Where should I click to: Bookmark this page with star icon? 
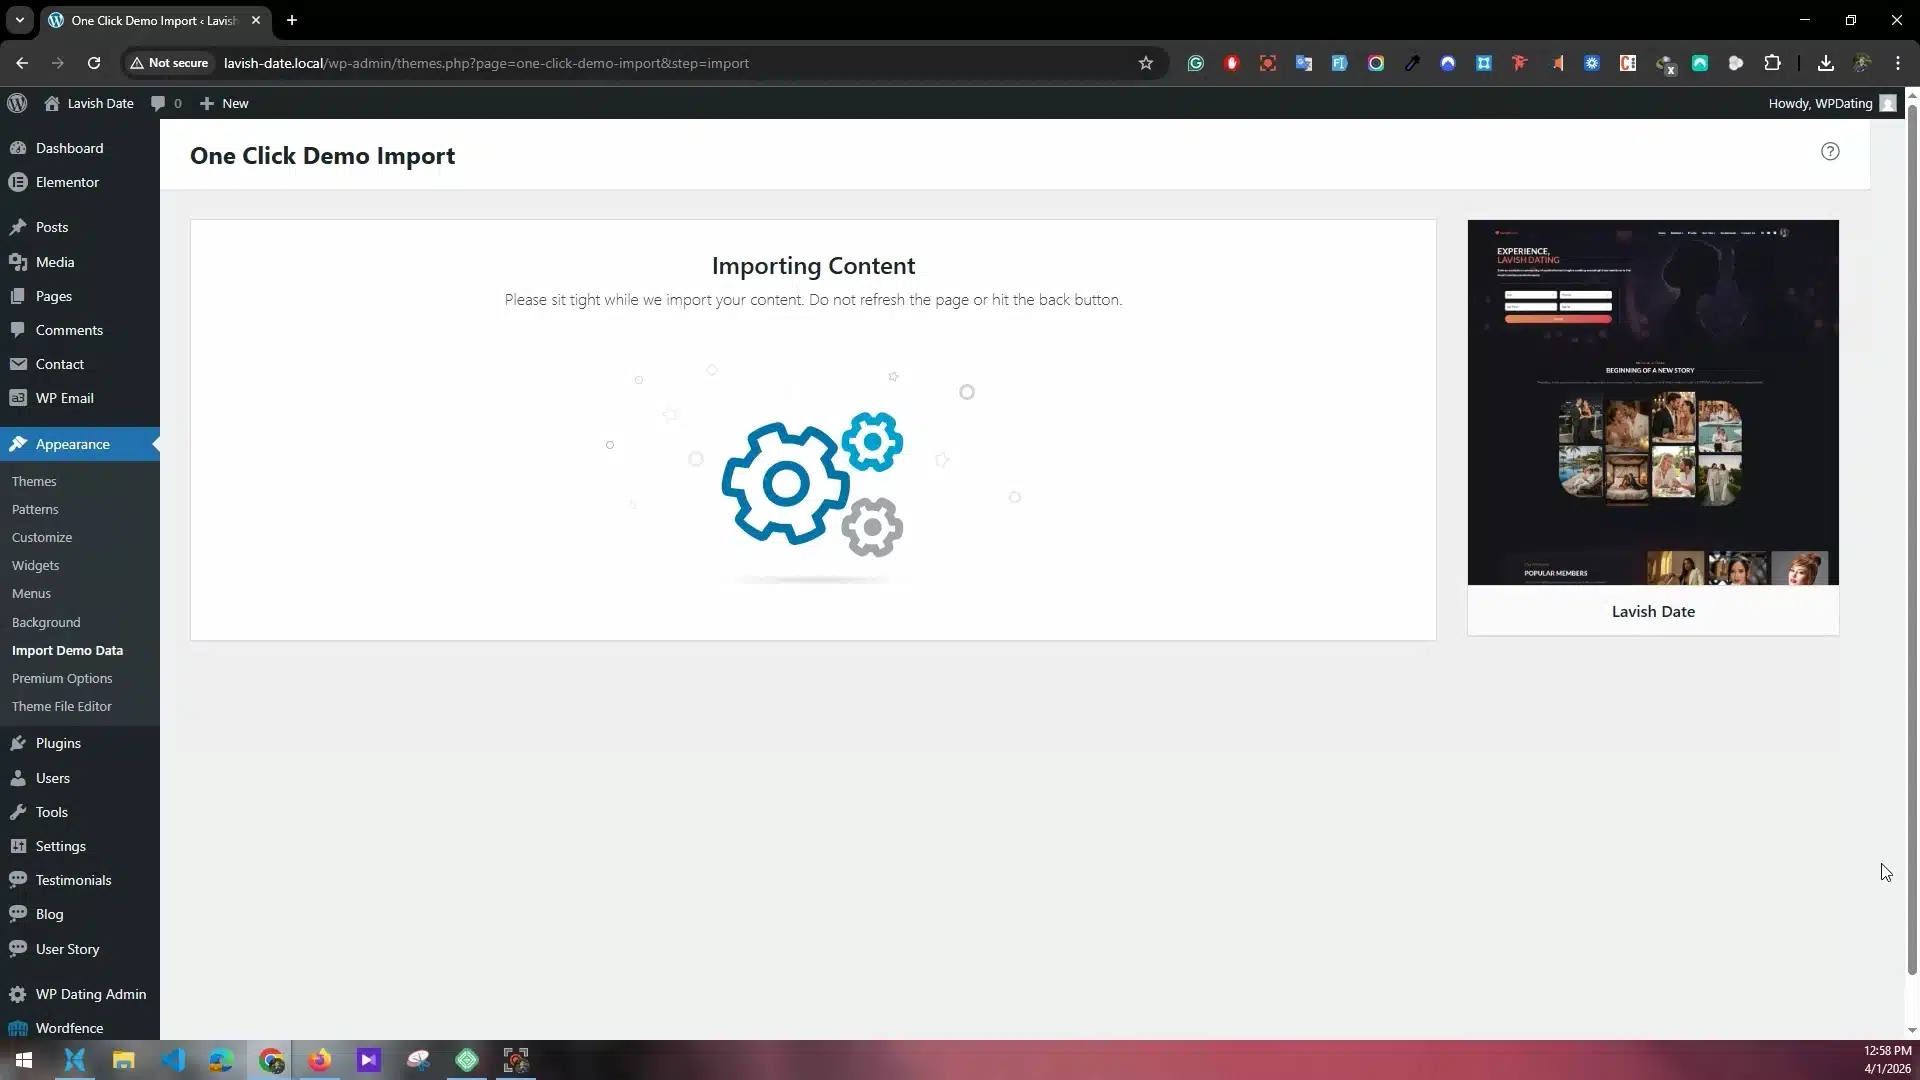coord(1146,63)
